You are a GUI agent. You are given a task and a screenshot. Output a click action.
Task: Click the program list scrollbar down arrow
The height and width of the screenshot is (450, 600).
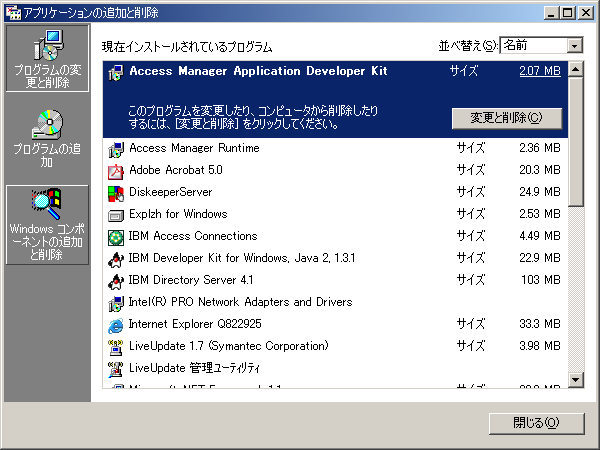click(575, 380)
